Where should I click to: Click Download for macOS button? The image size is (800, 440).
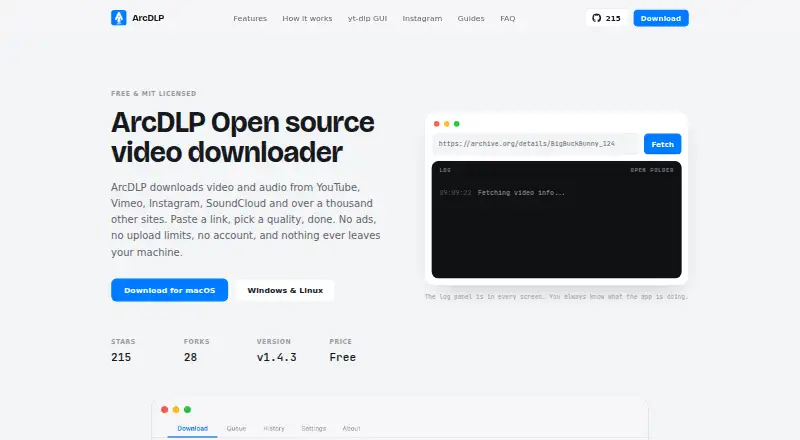click(169, 290)
